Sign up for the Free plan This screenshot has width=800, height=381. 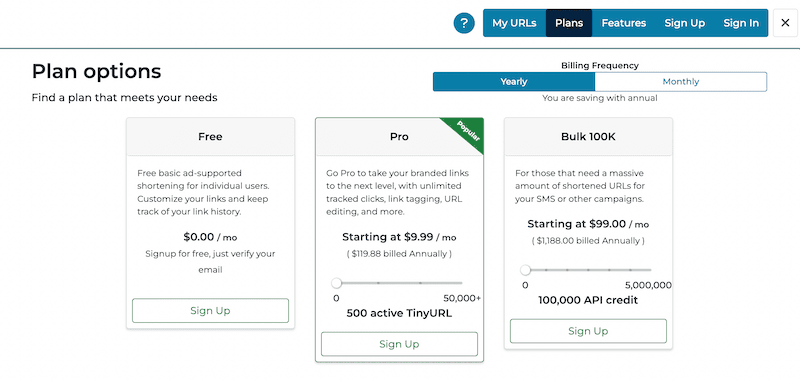210,311
